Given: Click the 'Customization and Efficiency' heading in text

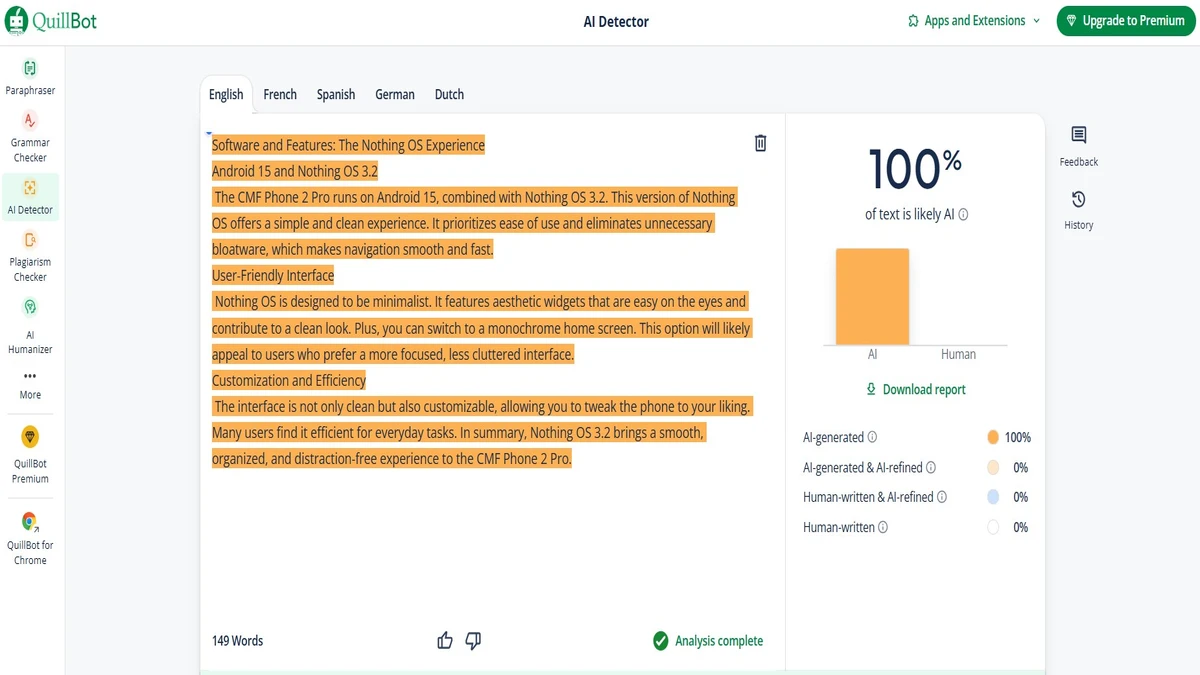Looking at the screenshot, I should pos(289,380).
